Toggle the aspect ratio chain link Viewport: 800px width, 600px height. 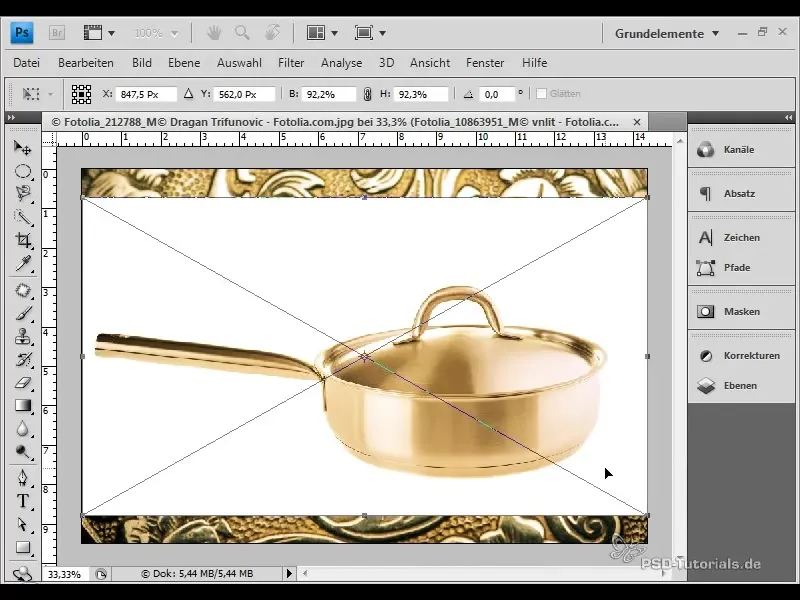click(x=367, y=94)
